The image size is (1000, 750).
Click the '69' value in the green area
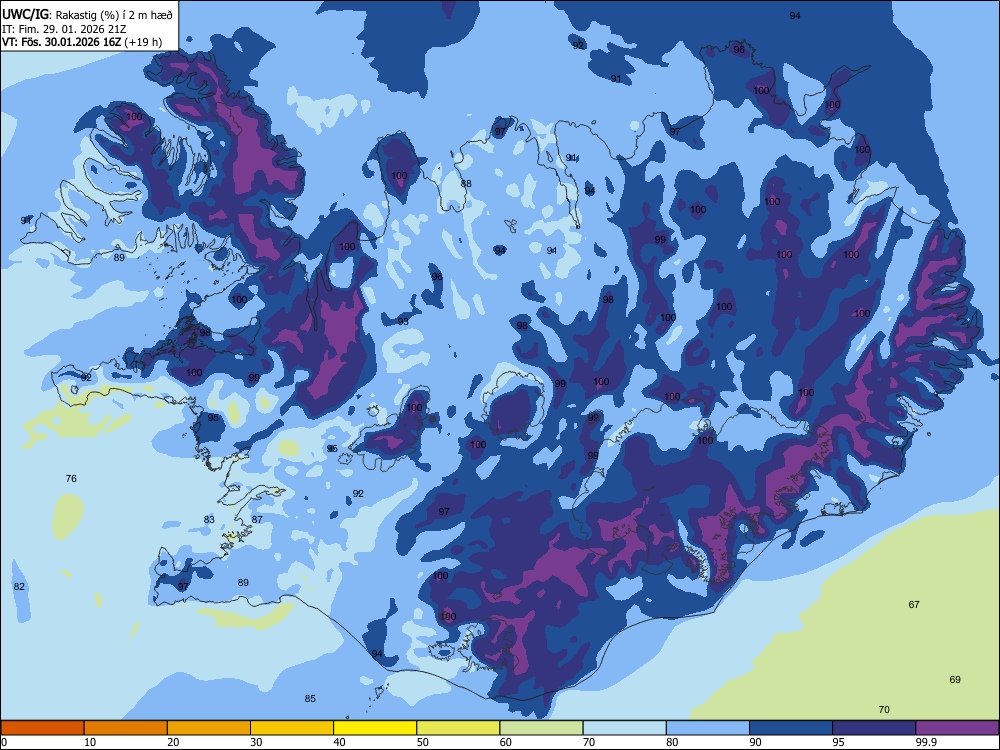click(955, 679)
